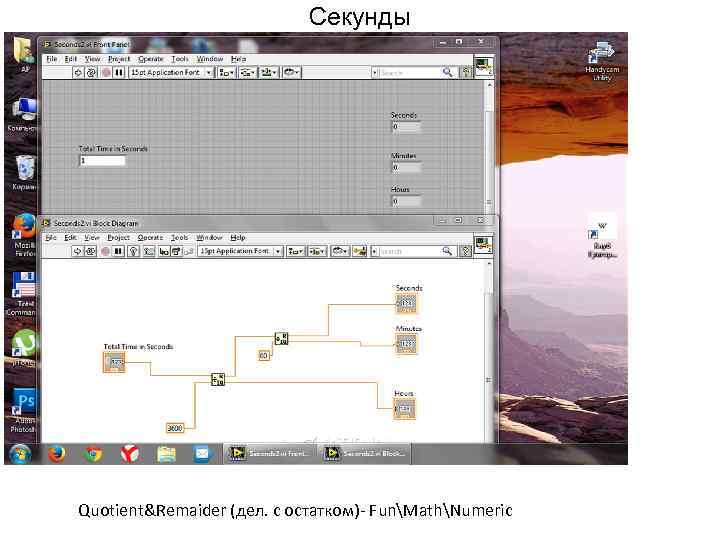
Task: Click Pause in Block Diagram toolbar
Action: (x=118, y=251)
